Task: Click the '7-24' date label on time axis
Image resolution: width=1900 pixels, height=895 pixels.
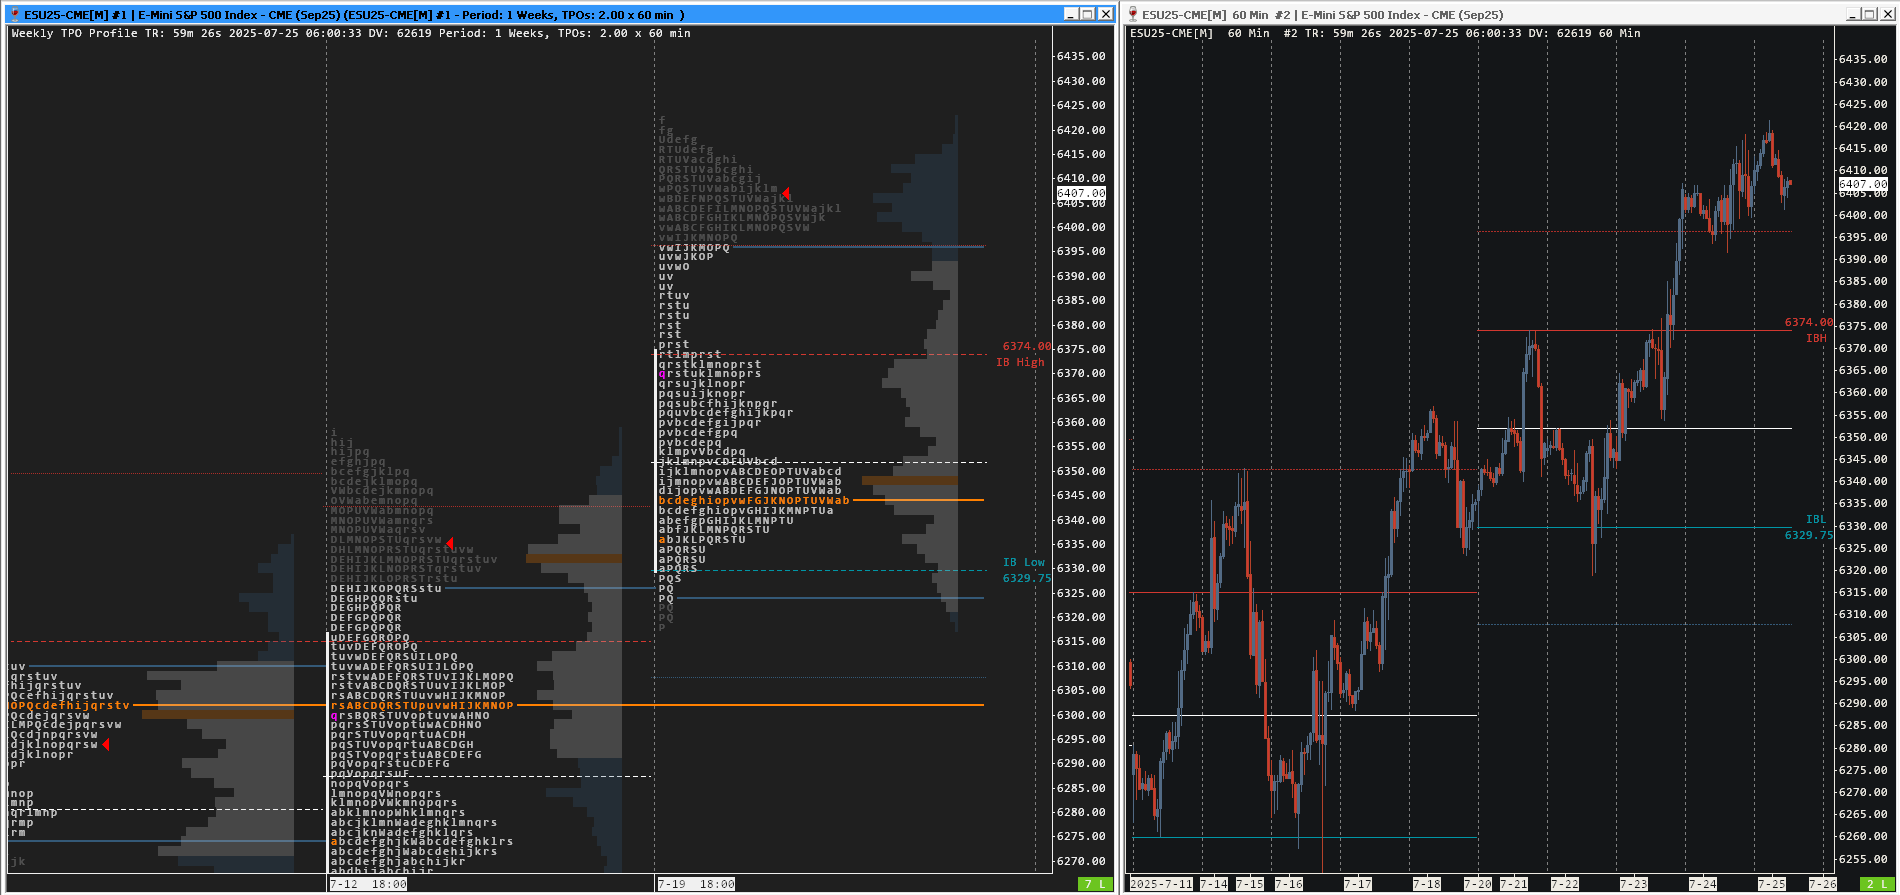Action: (x=1703, y=884)
